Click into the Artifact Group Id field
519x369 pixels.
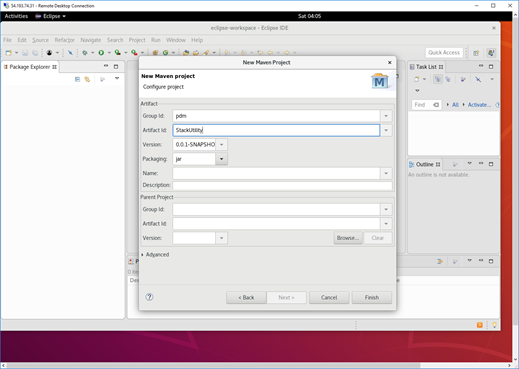(276, 116)
